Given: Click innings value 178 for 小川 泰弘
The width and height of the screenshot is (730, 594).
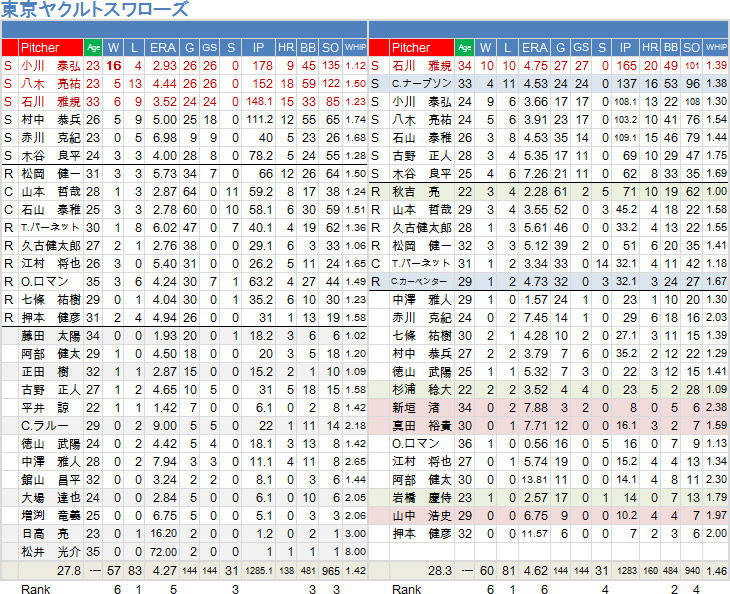Looking at the screenshot, I should click(263, 66).
